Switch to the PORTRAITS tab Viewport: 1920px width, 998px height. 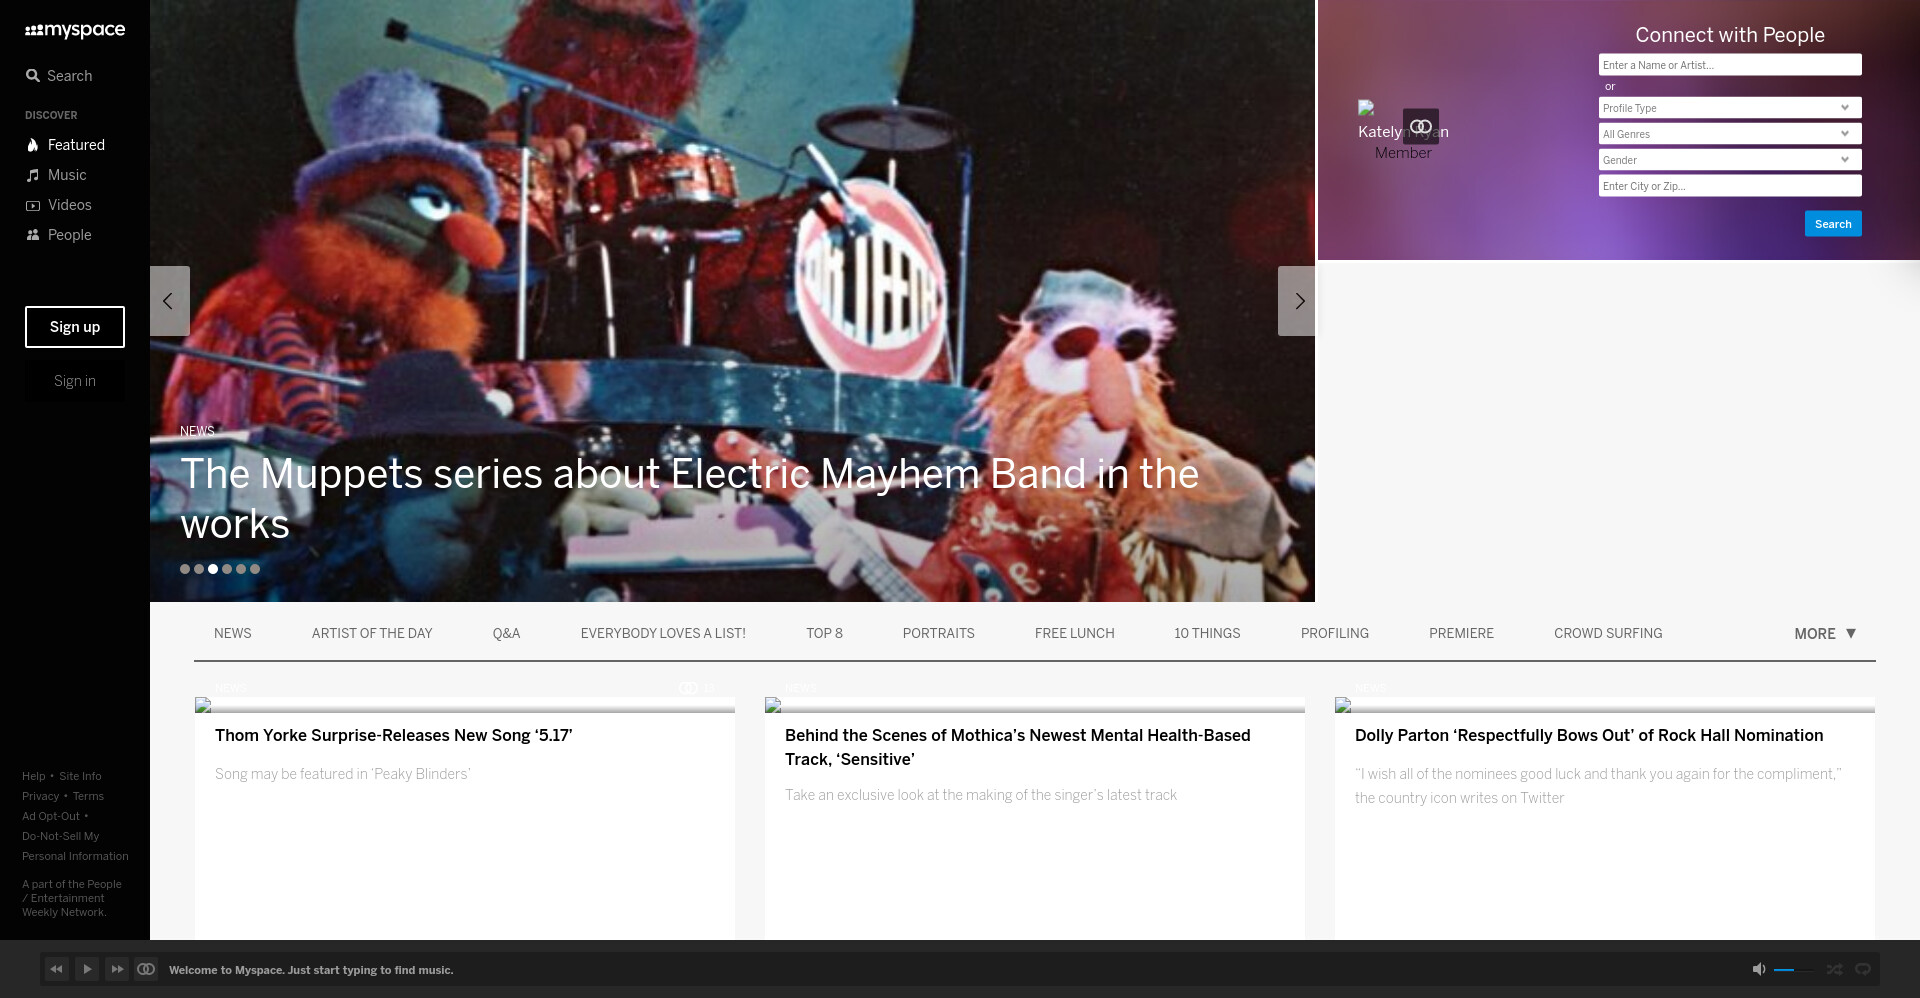click(938, 634)
